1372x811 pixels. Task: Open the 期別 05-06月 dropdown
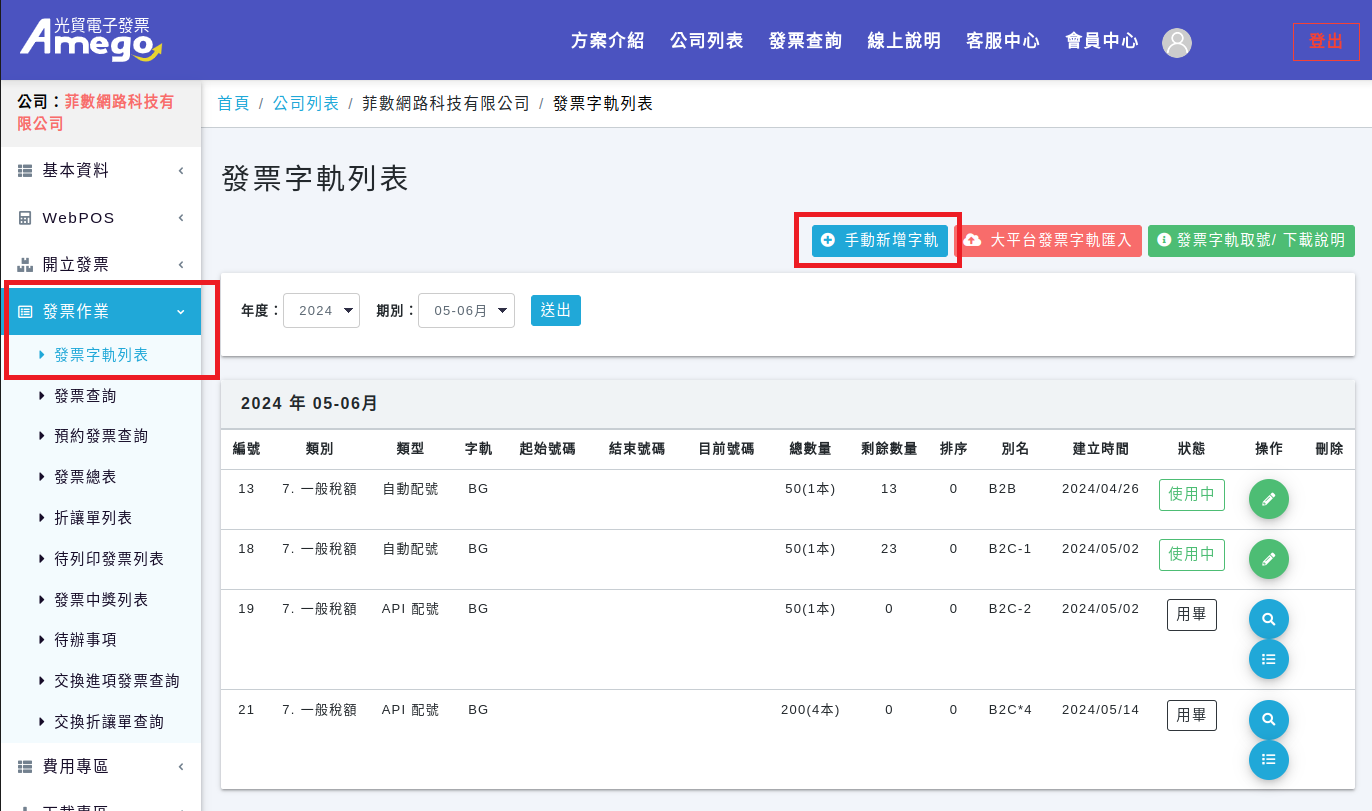click(x=466, y=310)
